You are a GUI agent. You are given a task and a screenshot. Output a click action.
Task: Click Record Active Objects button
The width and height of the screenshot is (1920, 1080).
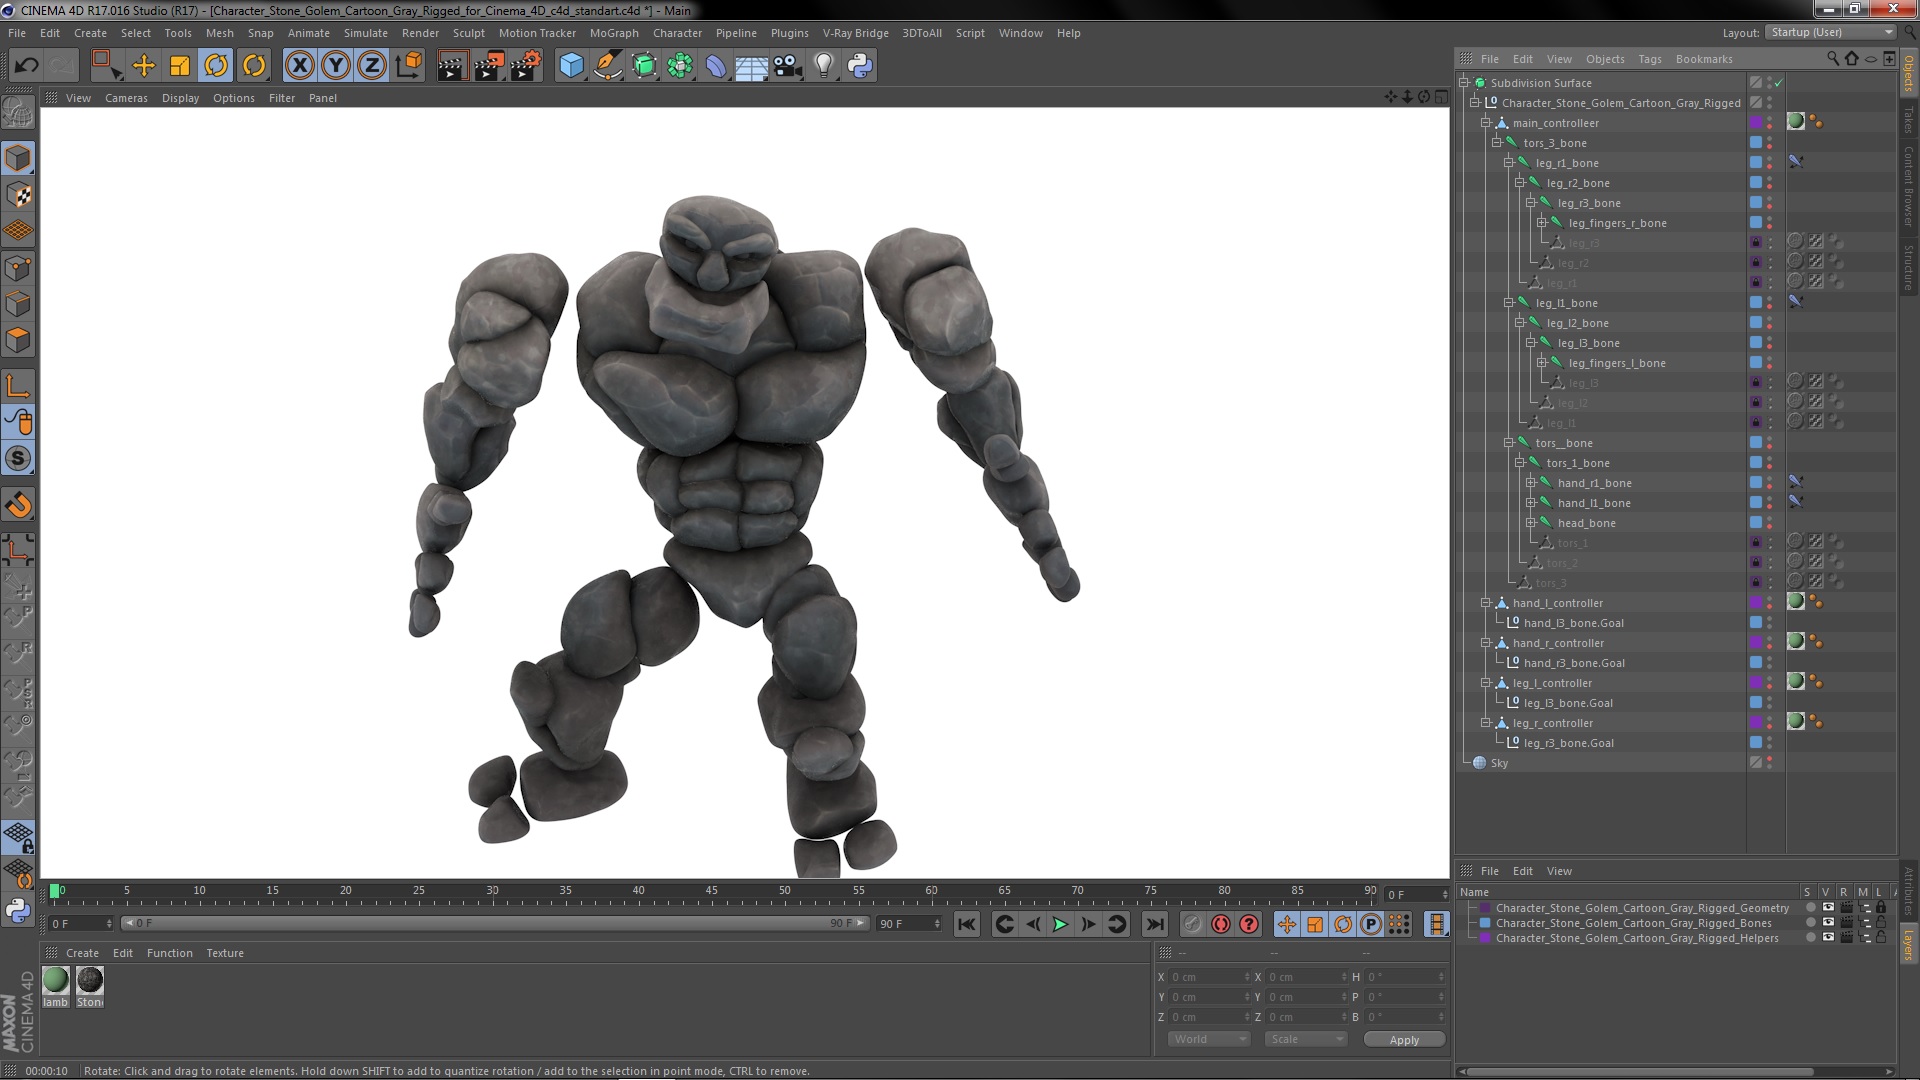(x=1192, y=924)
